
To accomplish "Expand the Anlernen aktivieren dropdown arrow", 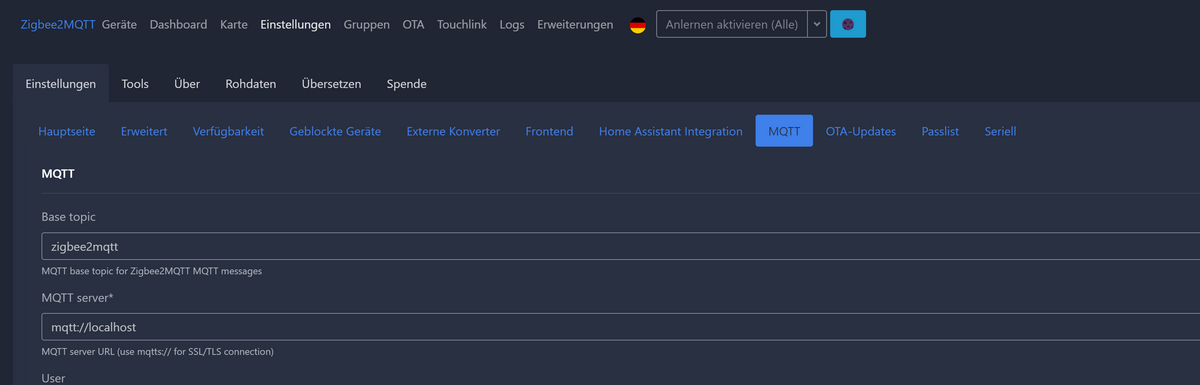I will 816,25.
